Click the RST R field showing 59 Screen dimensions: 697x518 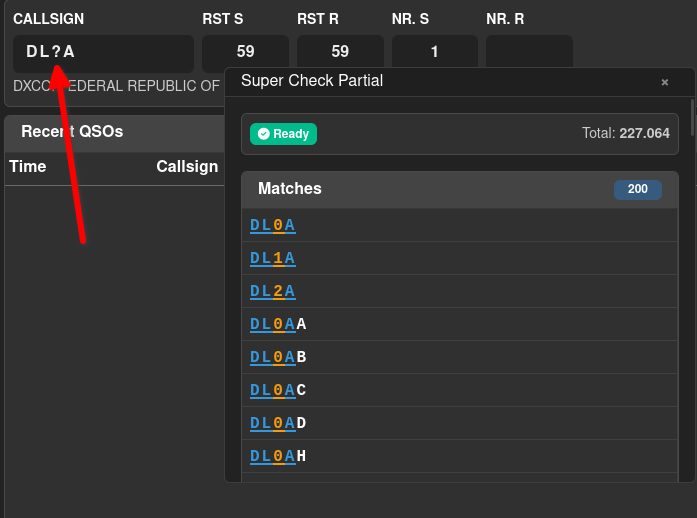[x=340, y=52]
